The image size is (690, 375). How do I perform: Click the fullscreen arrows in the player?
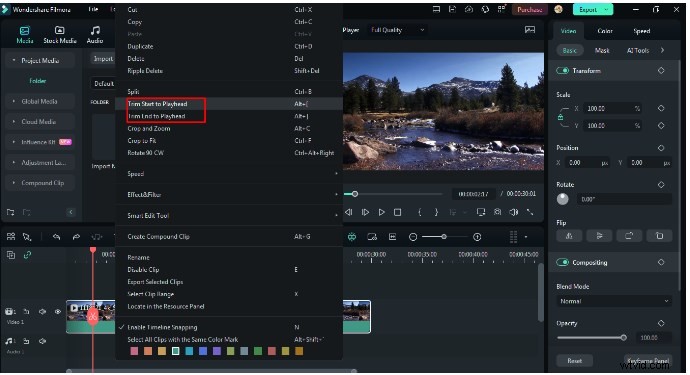[x=530, y=212]
